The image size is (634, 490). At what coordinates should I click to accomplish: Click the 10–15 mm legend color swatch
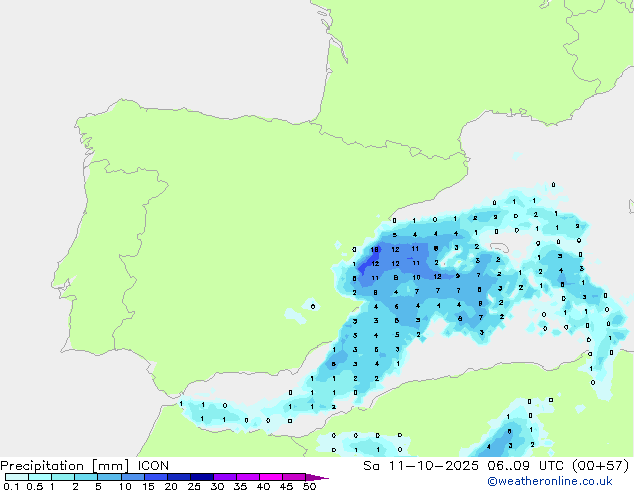coord(133,477)
